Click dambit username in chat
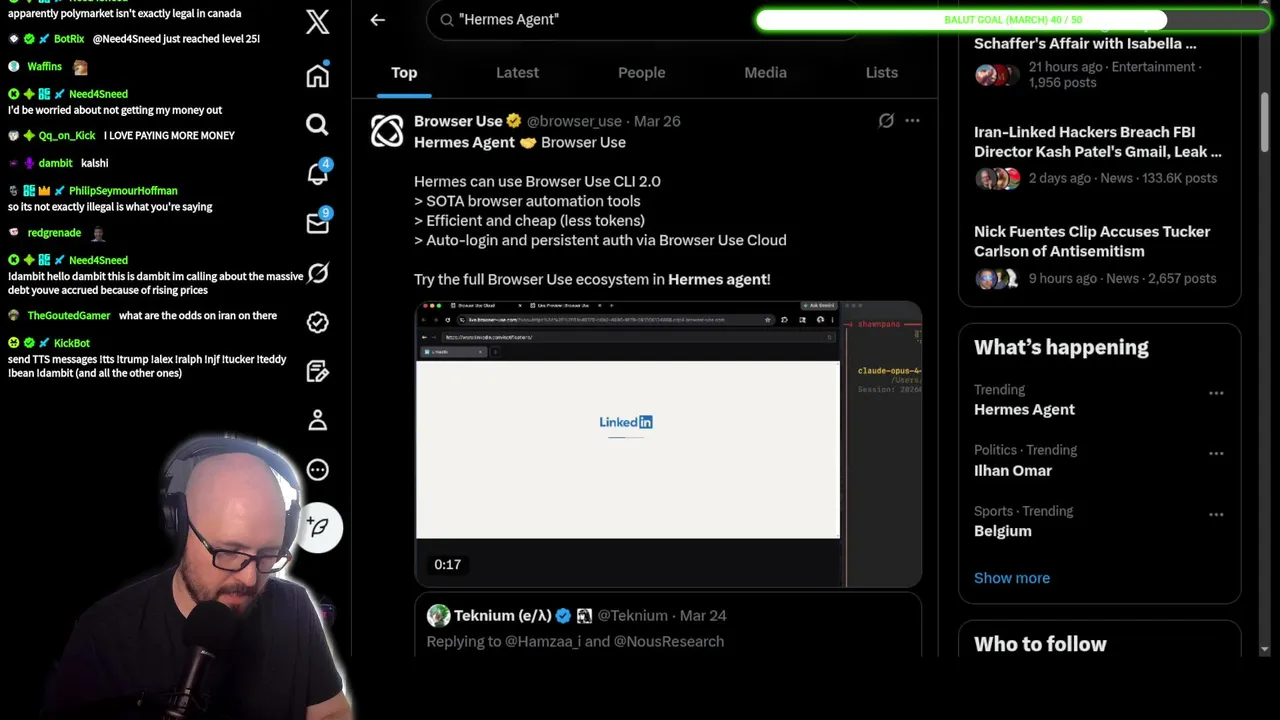 point(55,163)
